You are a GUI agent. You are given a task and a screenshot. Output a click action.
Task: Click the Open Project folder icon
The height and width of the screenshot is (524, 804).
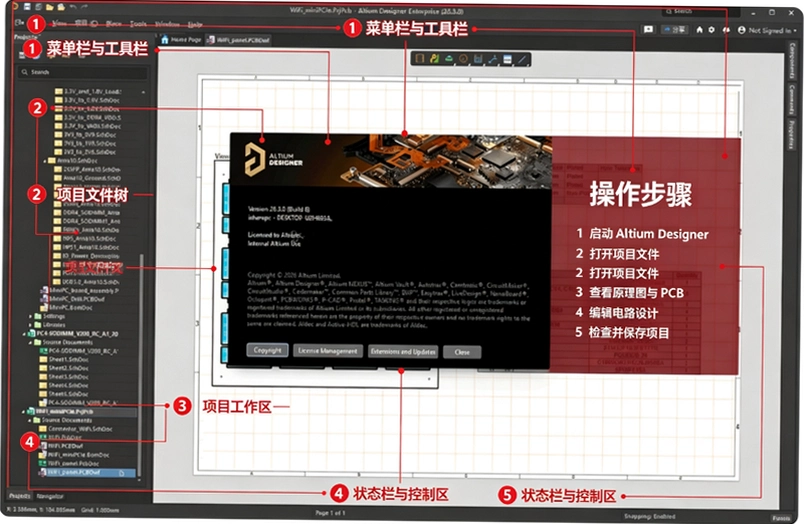coord(61,7)
